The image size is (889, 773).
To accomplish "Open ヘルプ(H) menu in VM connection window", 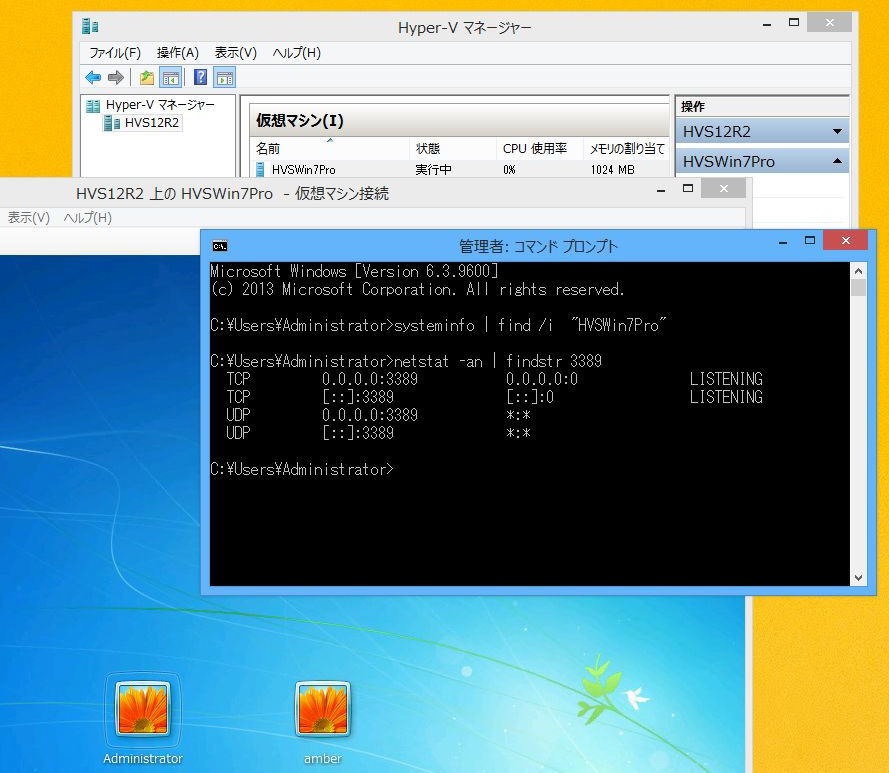I will [87, 218].
